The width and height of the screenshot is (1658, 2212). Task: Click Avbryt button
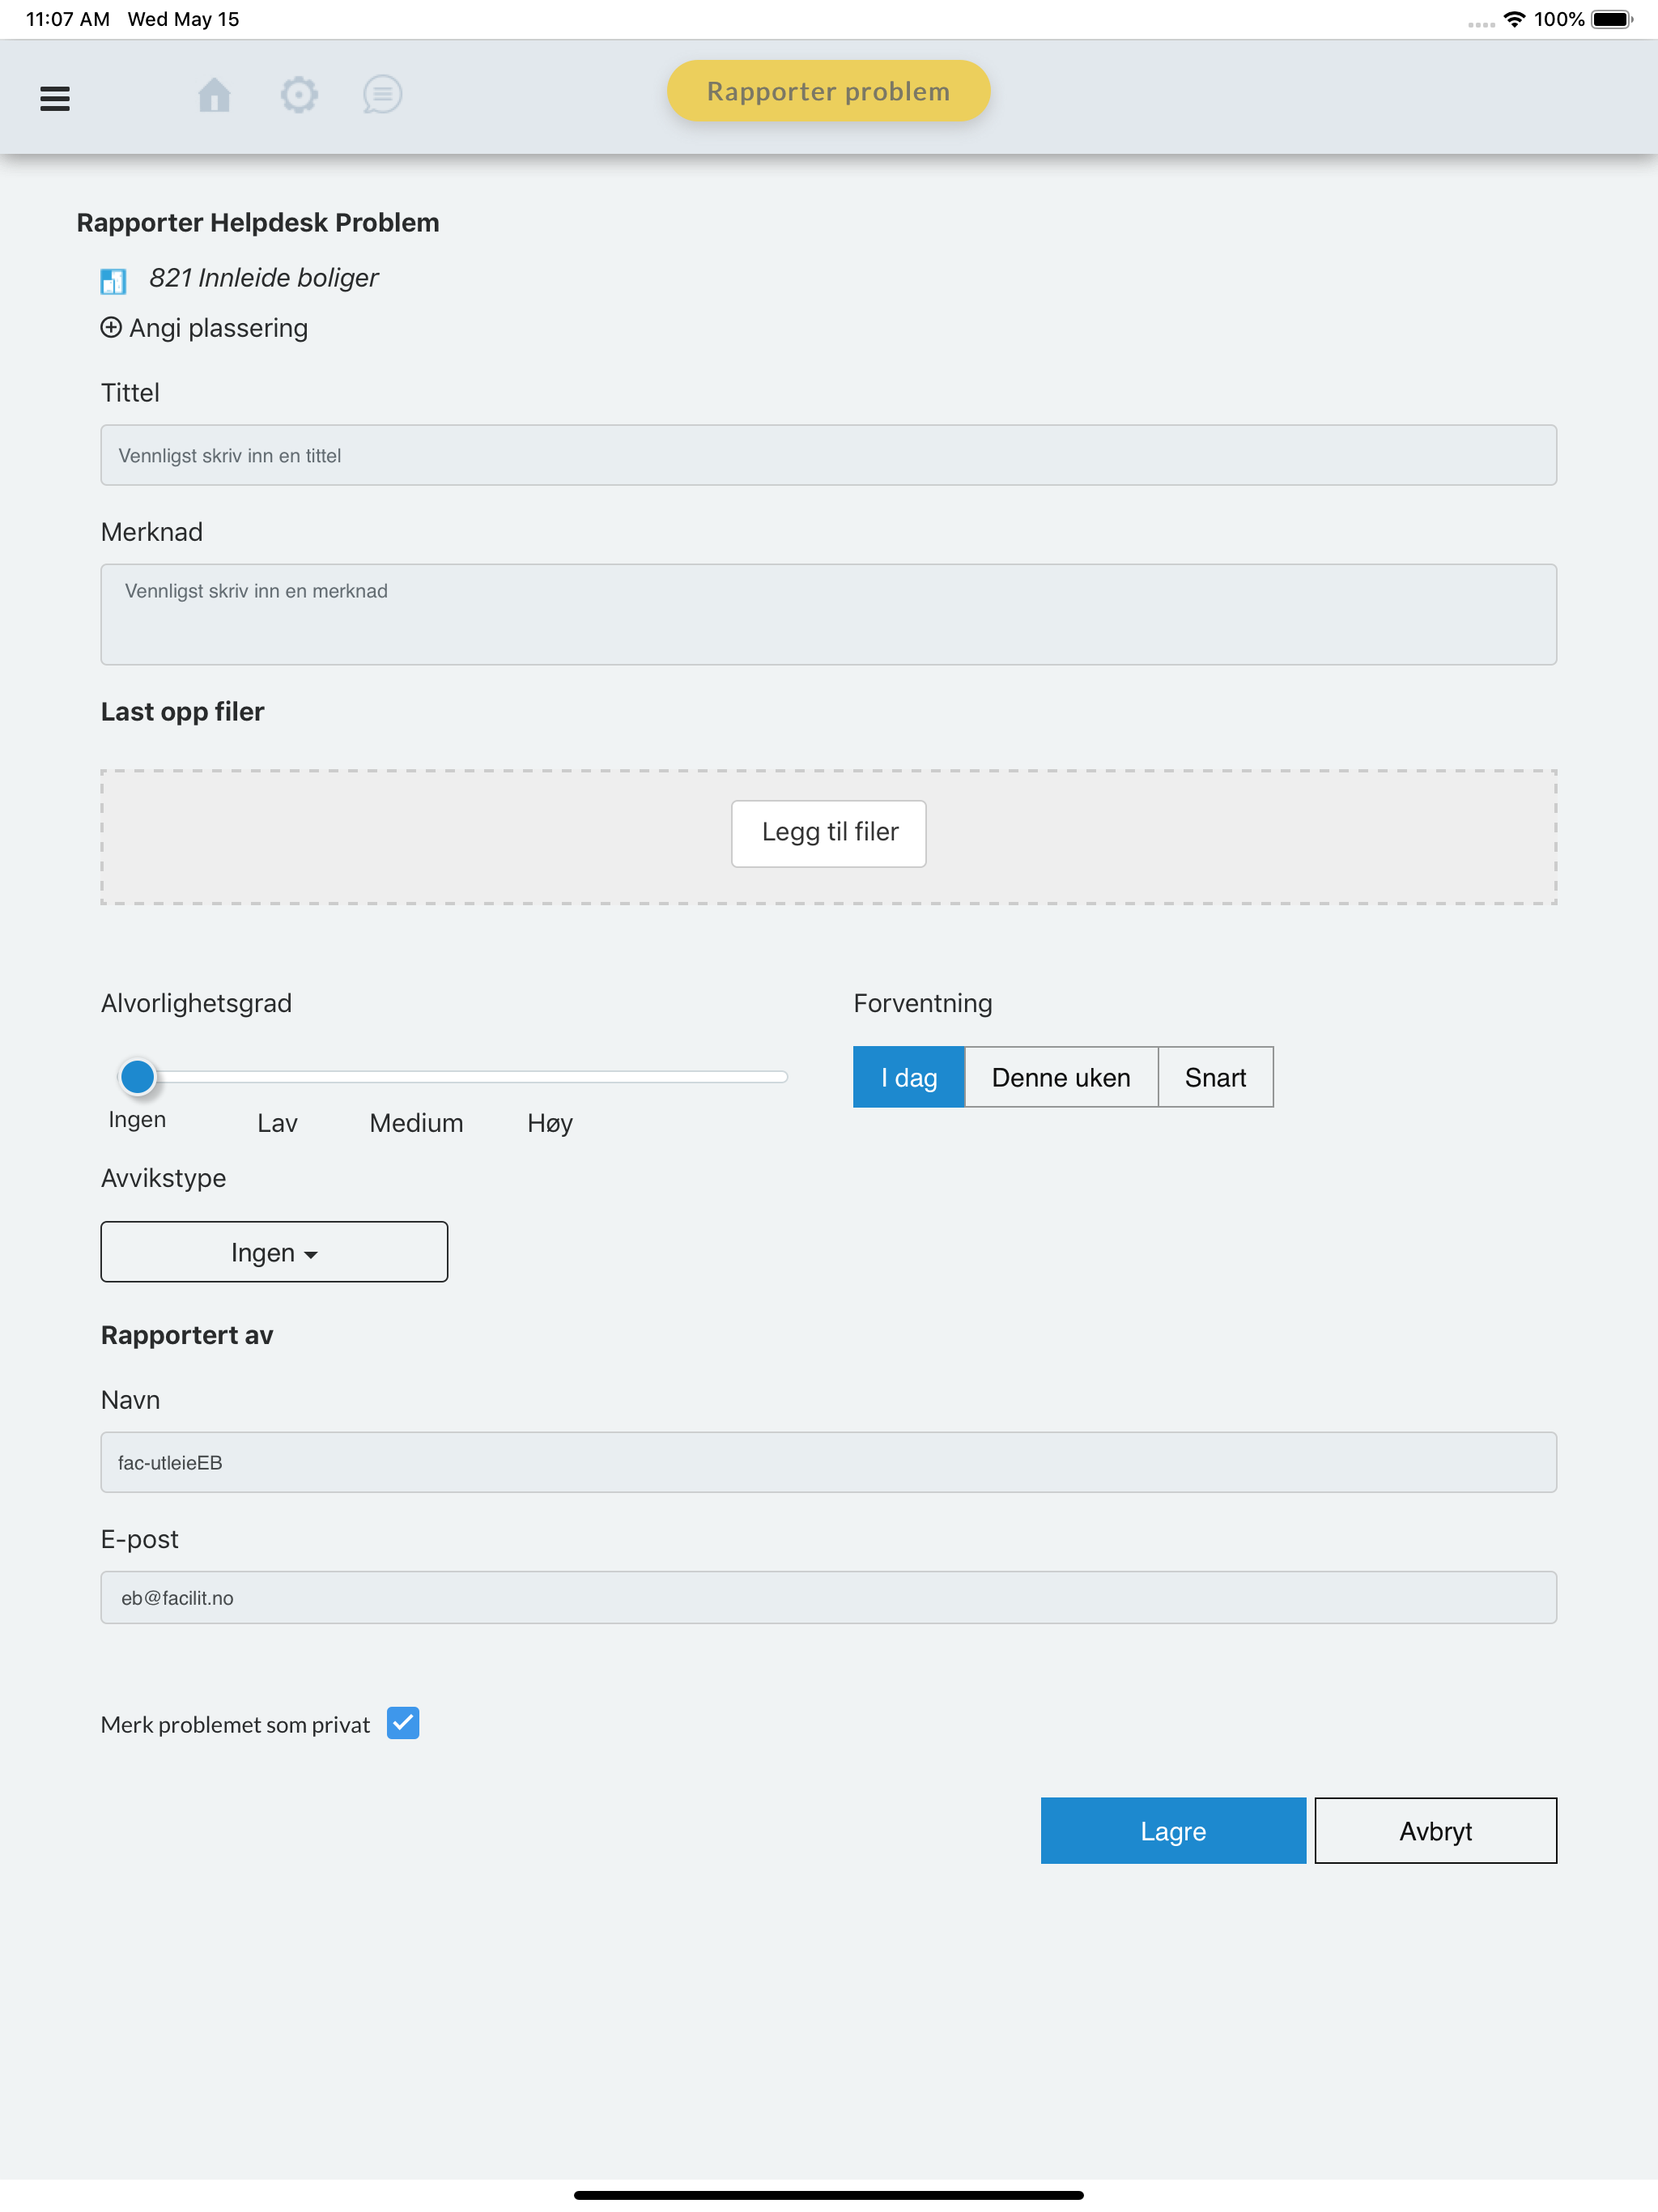1435,1830
